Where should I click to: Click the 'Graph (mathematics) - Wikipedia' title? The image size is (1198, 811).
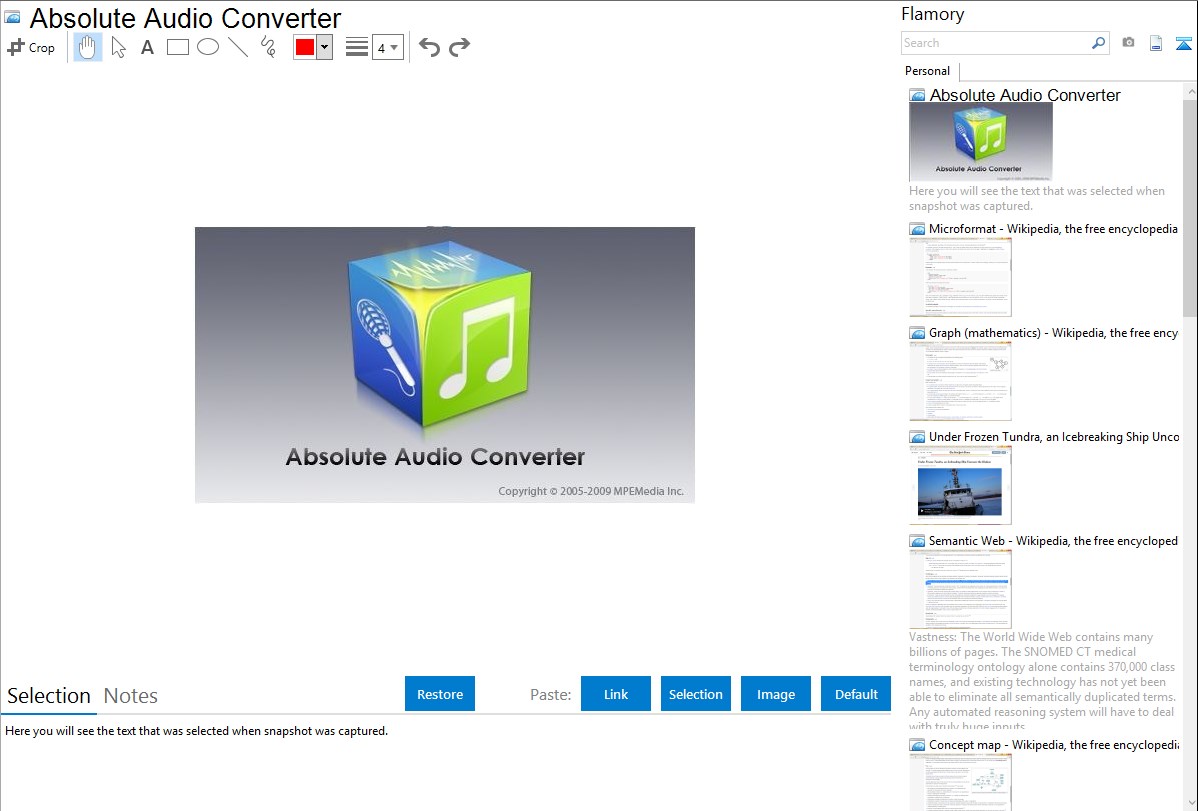click(x=1053, y=333)
